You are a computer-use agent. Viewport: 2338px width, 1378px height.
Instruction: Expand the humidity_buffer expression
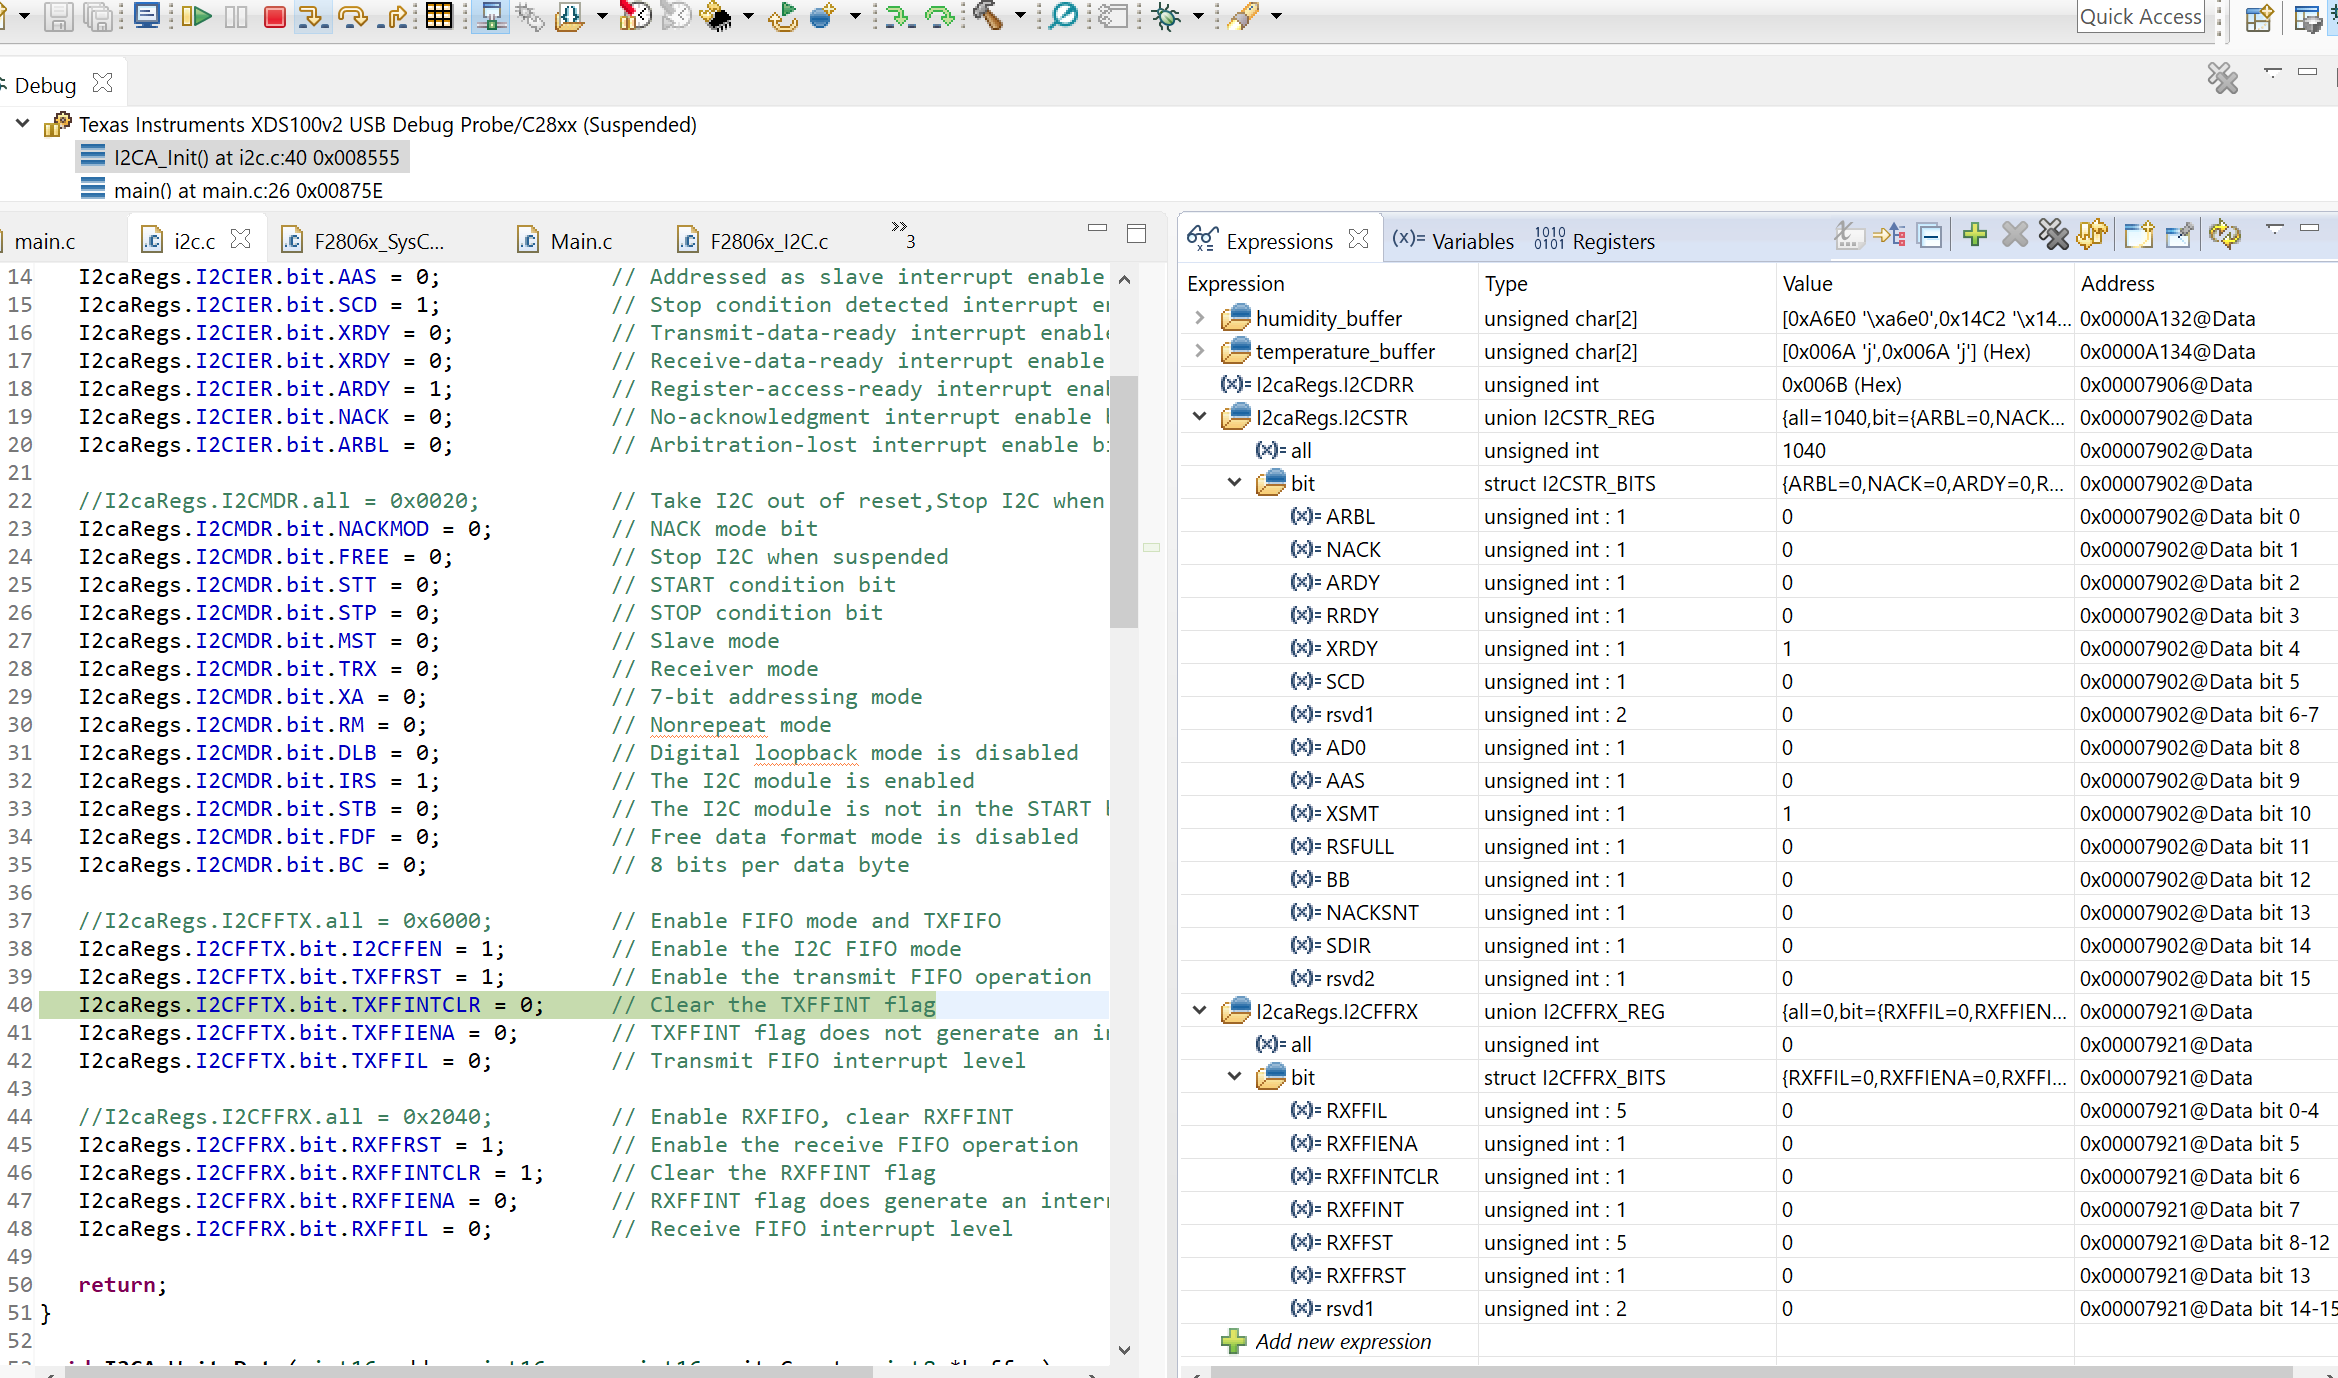1199,318
